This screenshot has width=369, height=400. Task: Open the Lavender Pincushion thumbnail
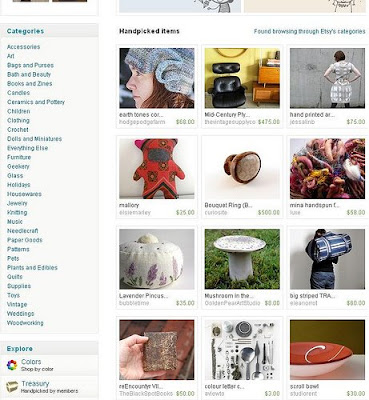(x=157, y=259)
